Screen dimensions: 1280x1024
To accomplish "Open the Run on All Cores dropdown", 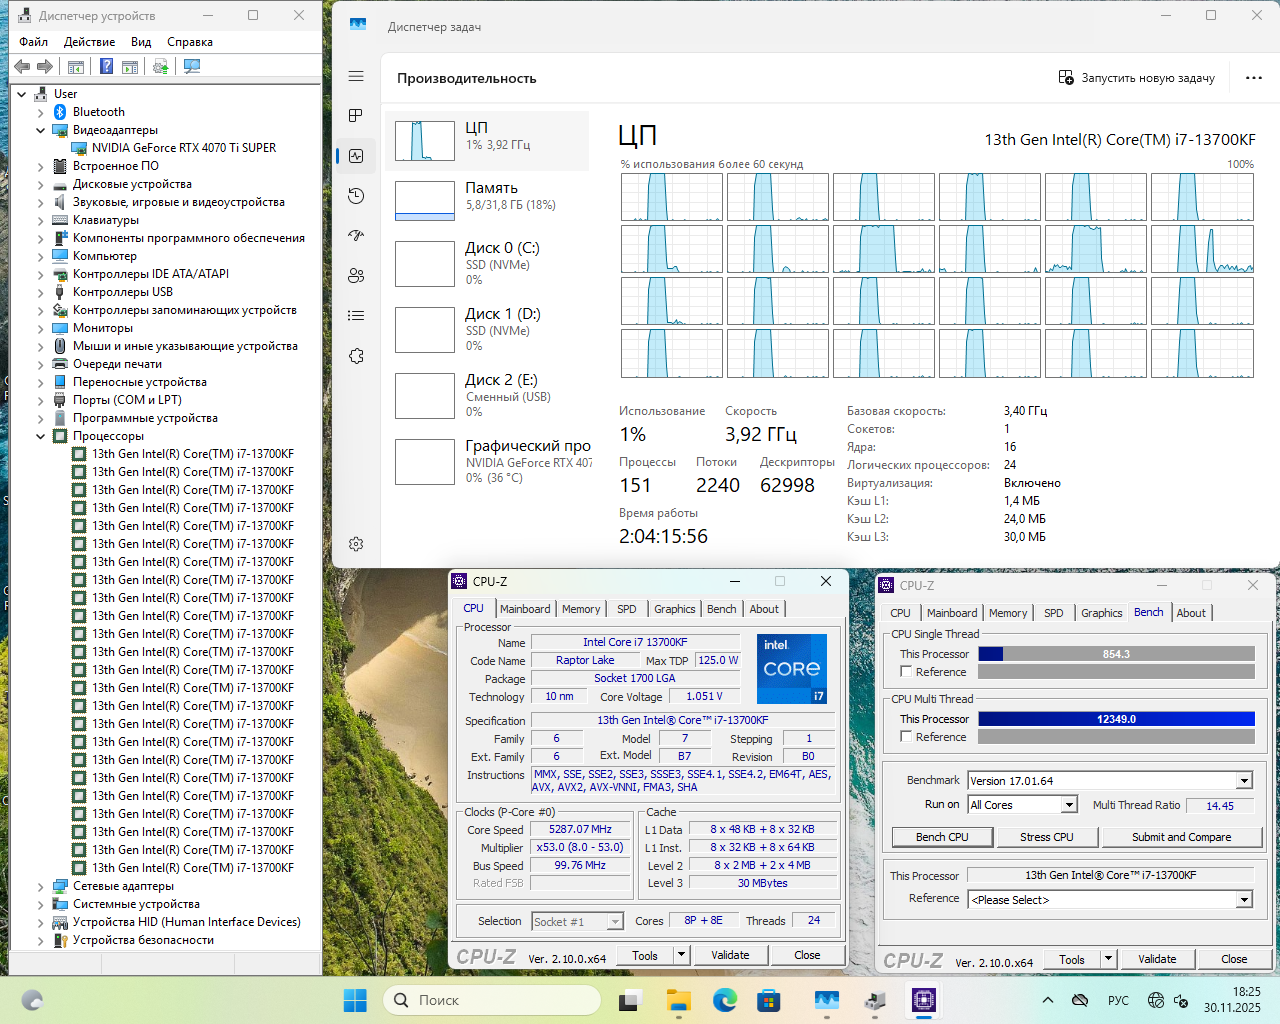I will pyautogui.click(x=1069, y=805).
